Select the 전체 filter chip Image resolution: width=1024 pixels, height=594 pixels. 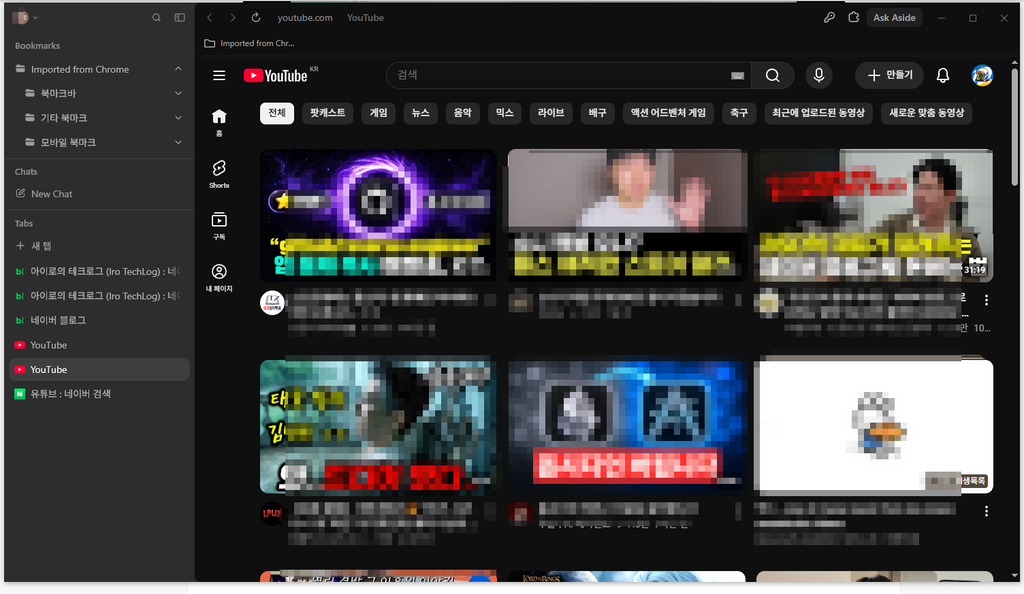point(277,113)
